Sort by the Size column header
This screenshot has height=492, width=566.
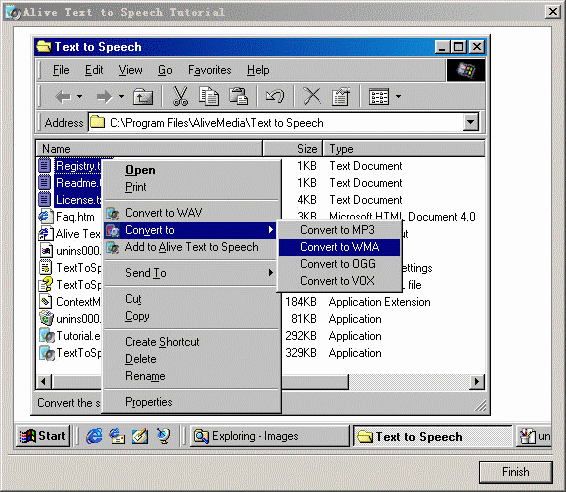point(292,149)
